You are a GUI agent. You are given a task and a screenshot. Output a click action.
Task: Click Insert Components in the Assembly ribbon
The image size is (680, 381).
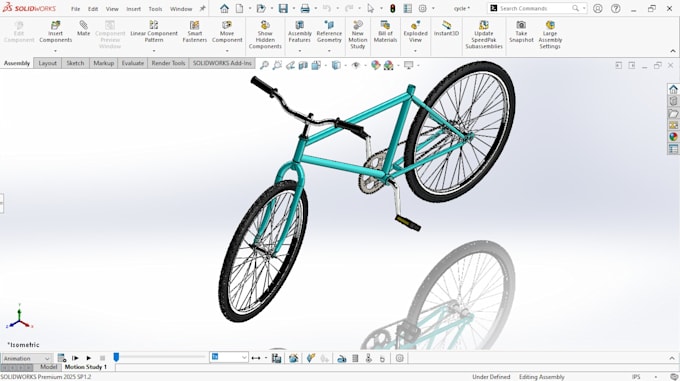(x=56, y=32)
